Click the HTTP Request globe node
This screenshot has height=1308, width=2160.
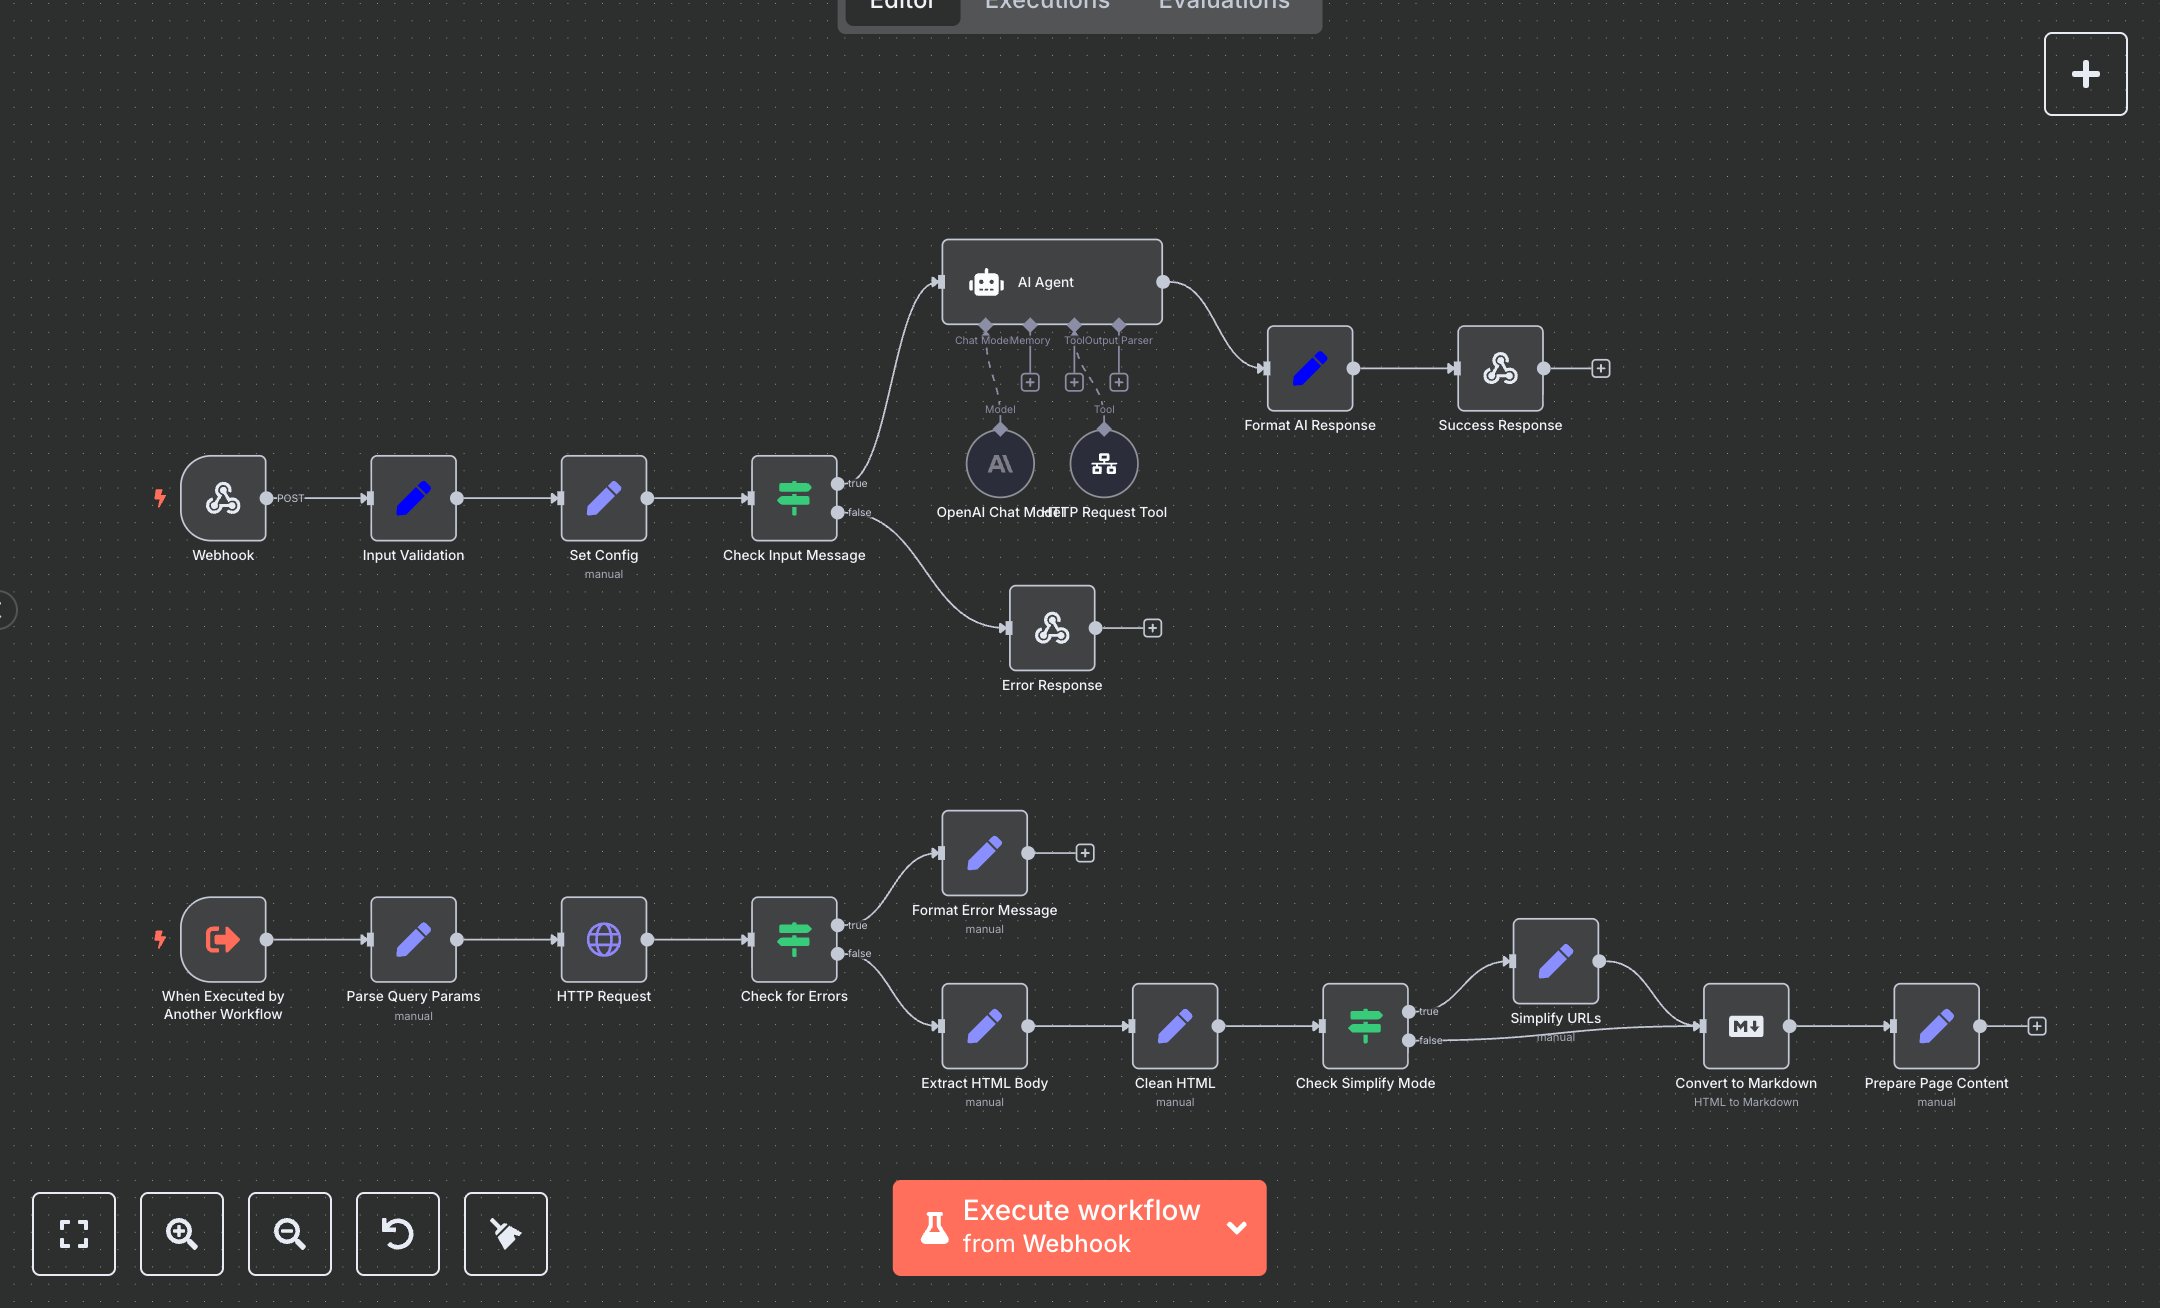[x=603, y=940]
